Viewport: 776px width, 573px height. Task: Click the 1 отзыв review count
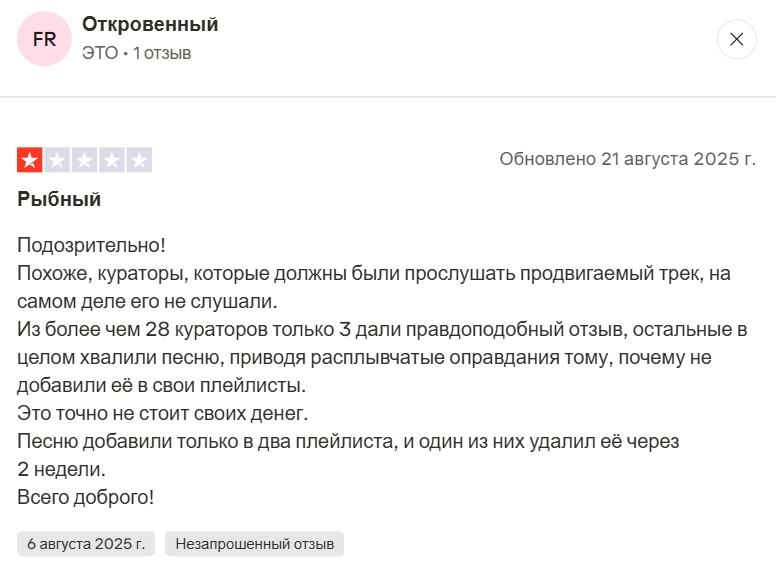(x=161, y=53)
